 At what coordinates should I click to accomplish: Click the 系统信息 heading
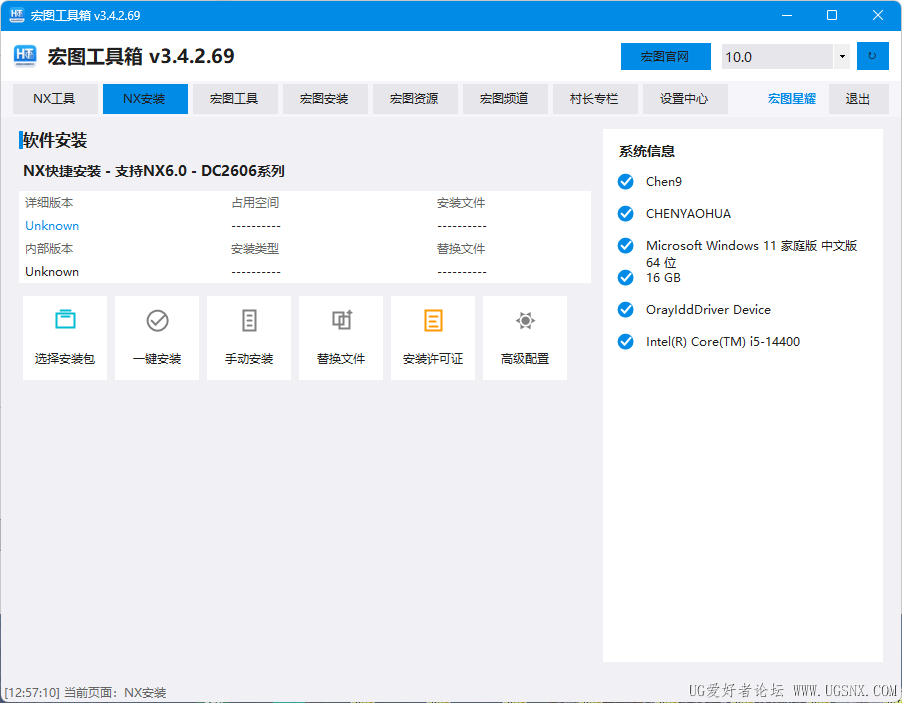click(647, 151)
